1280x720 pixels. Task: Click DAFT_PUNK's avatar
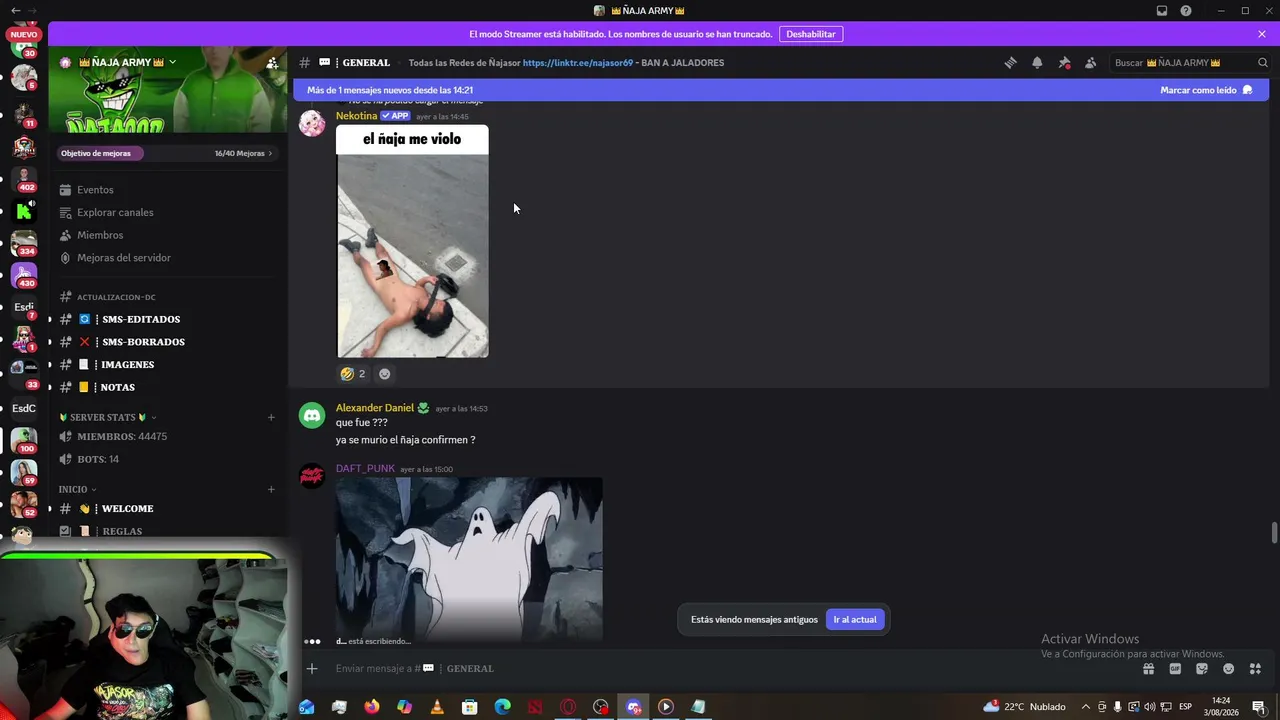(x=312, y=476)
